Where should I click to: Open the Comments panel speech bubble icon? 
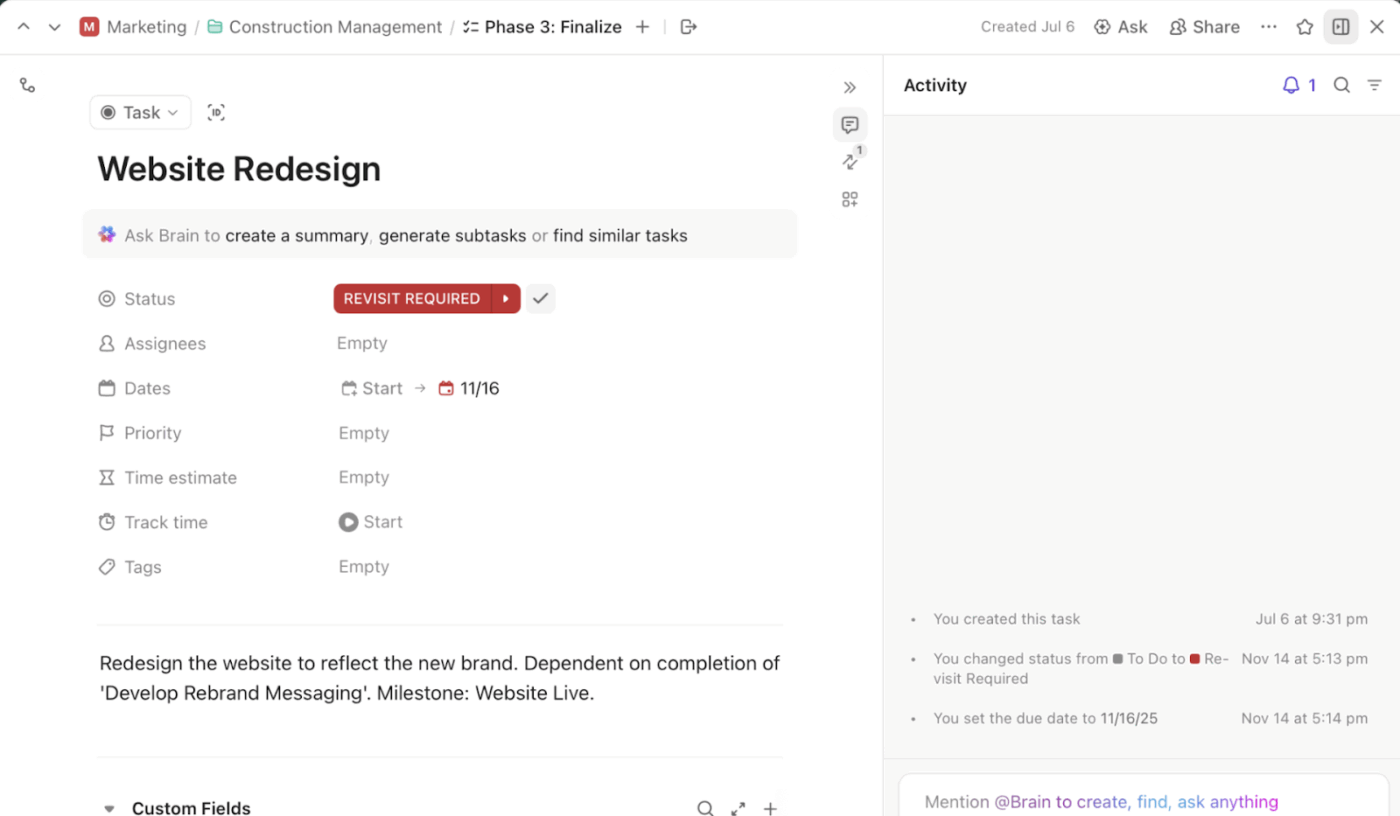(x=849, y=124)
